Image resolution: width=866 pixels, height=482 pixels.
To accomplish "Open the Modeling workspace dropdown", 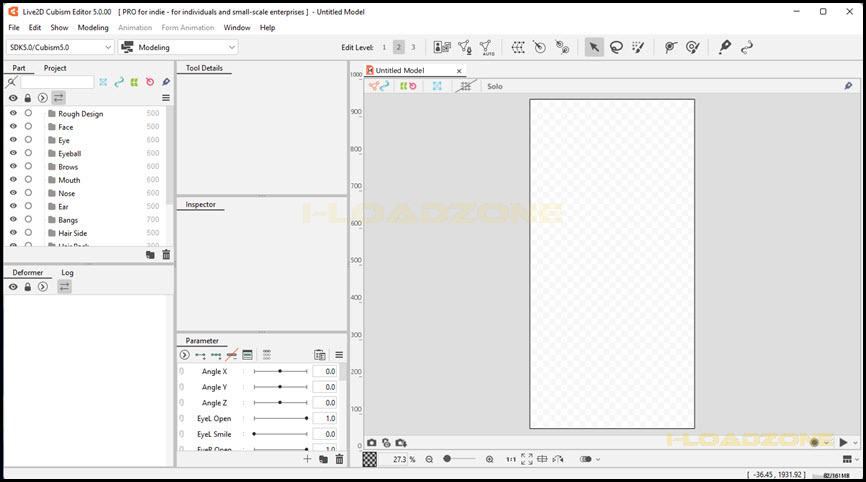I will [x=178, y=47].
